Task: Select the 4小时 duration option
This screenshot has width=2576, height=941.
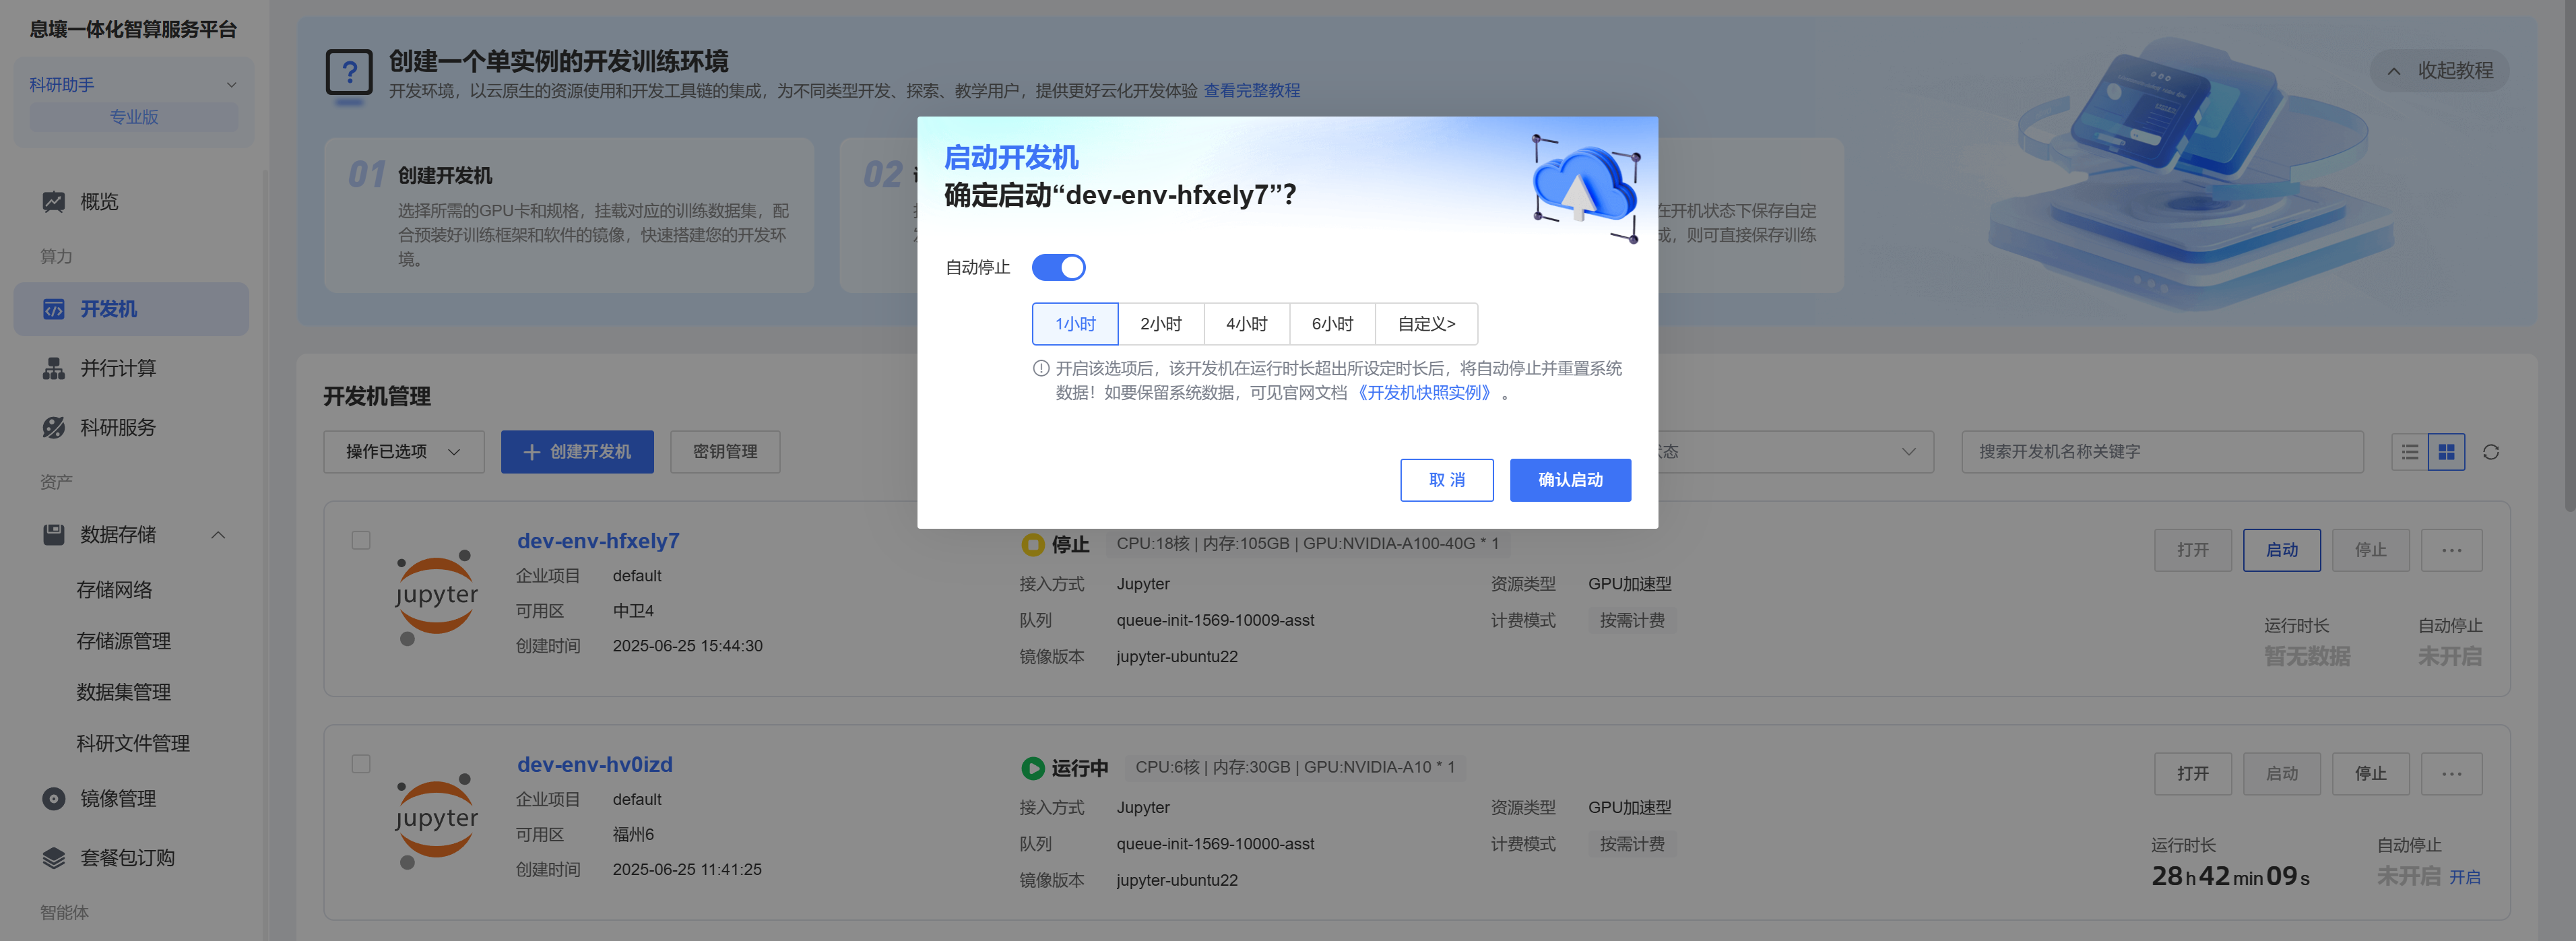Action: pyautogui.click(x=1247, y=324)
